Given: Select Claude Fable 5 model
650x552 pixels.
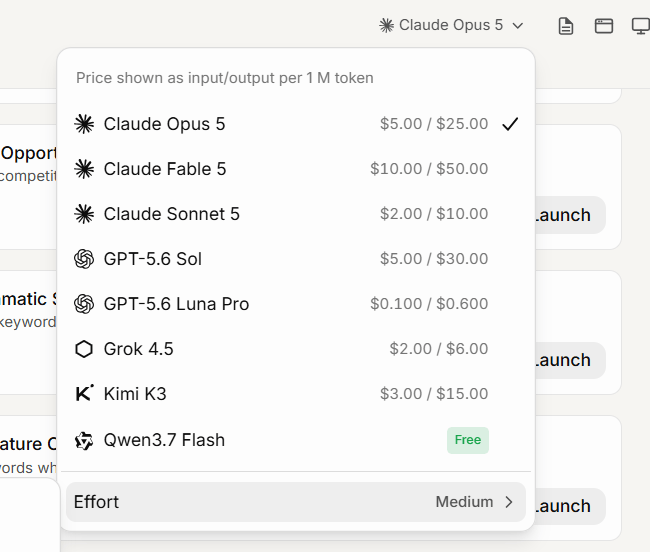Looking at the screenshot, I should (296, 169).
